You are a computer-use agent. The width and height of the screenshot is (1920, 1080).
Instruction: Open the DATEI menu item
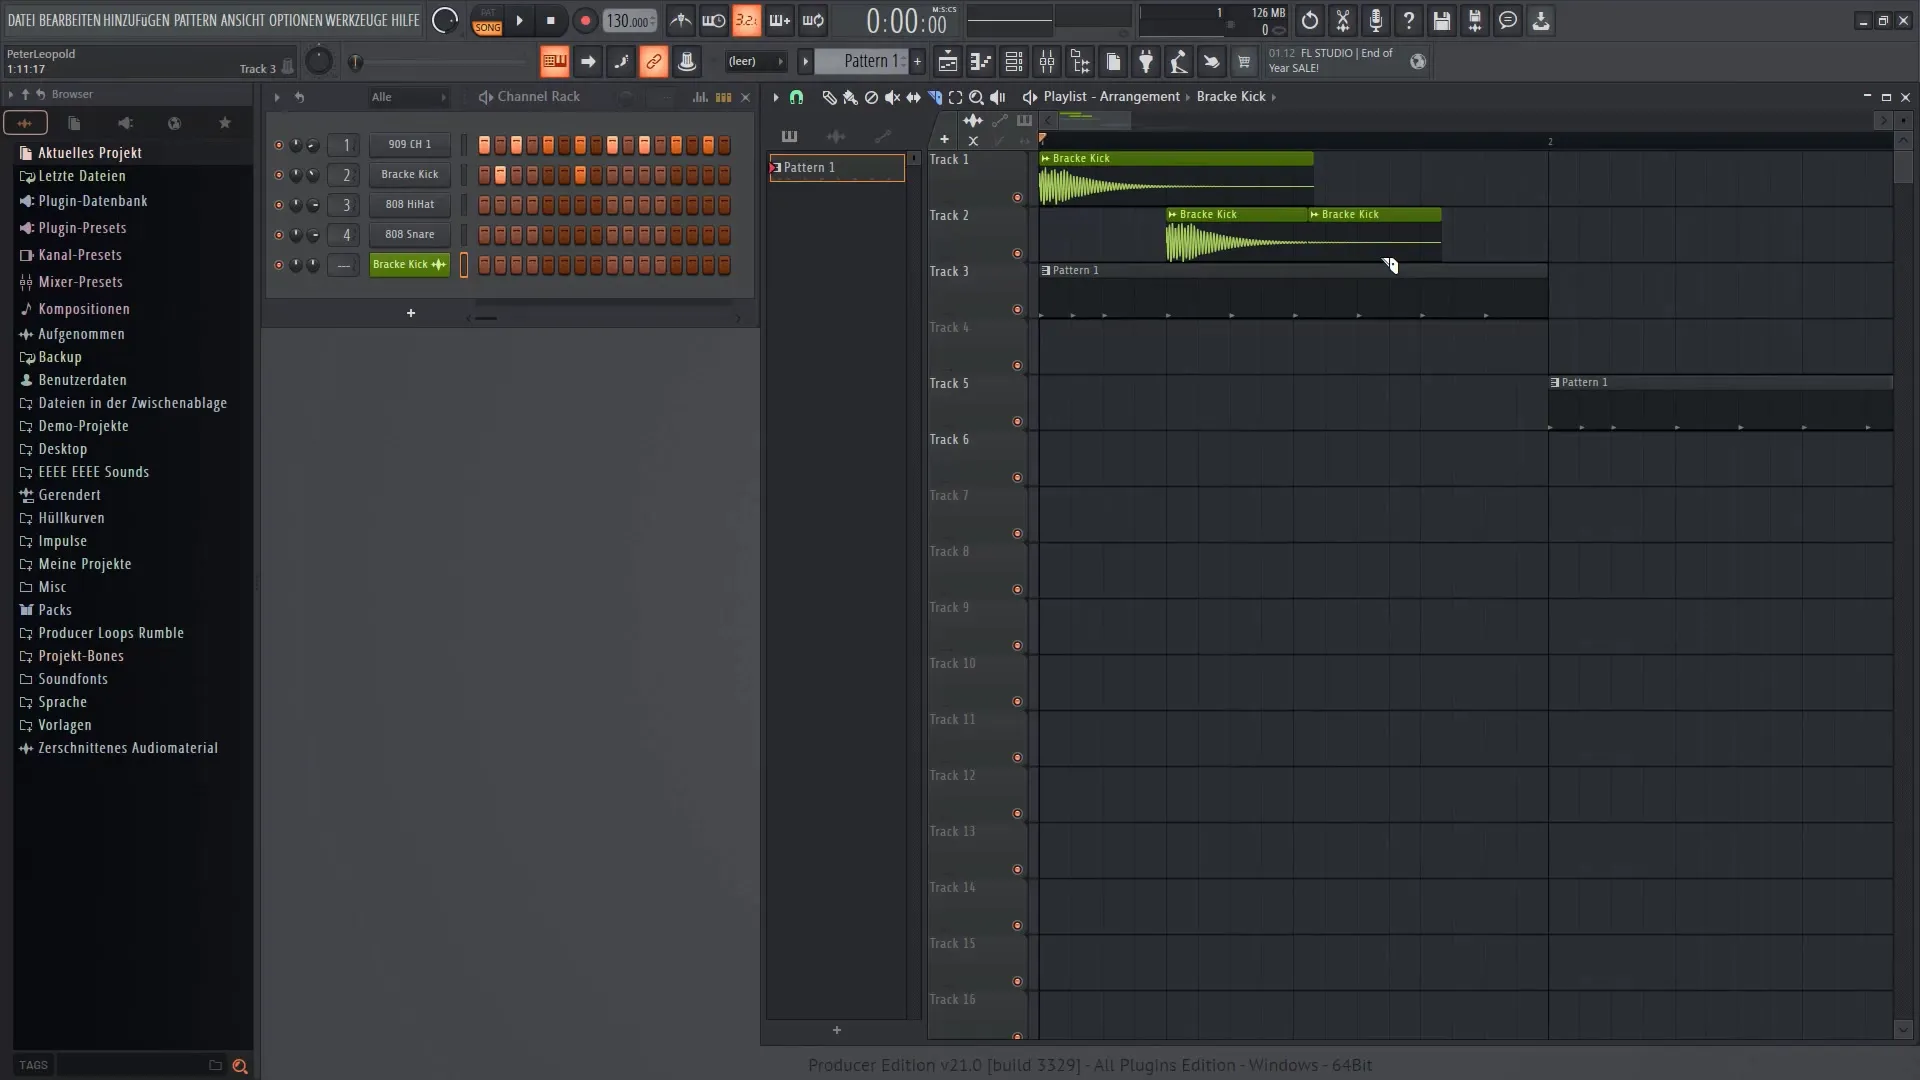[22, 18]
